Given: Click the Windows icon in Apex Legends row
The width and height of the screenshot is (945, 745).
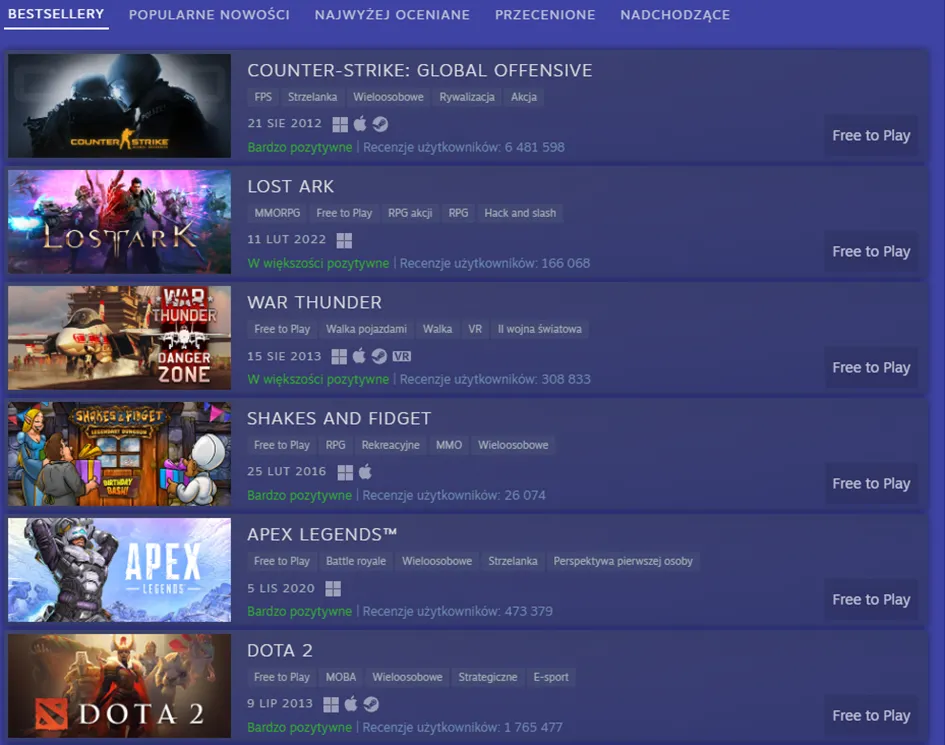Looking at the screenshot, I should click(x=333, y=589).
